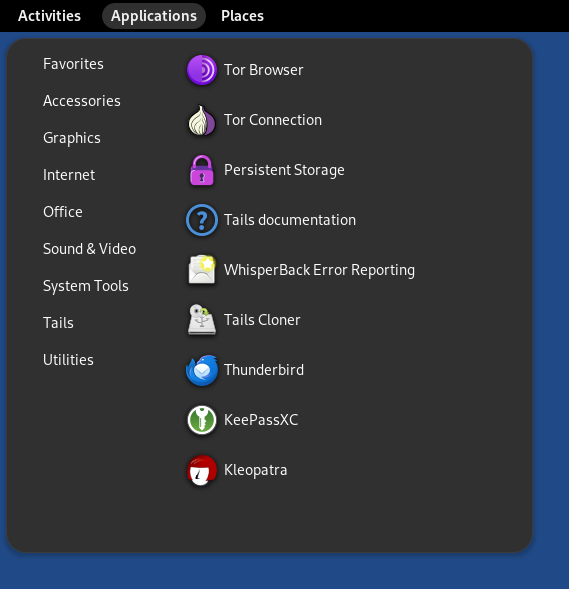Open the System Tools category
The height and width of the screenshot is (589, 569).
click(86, 286)
